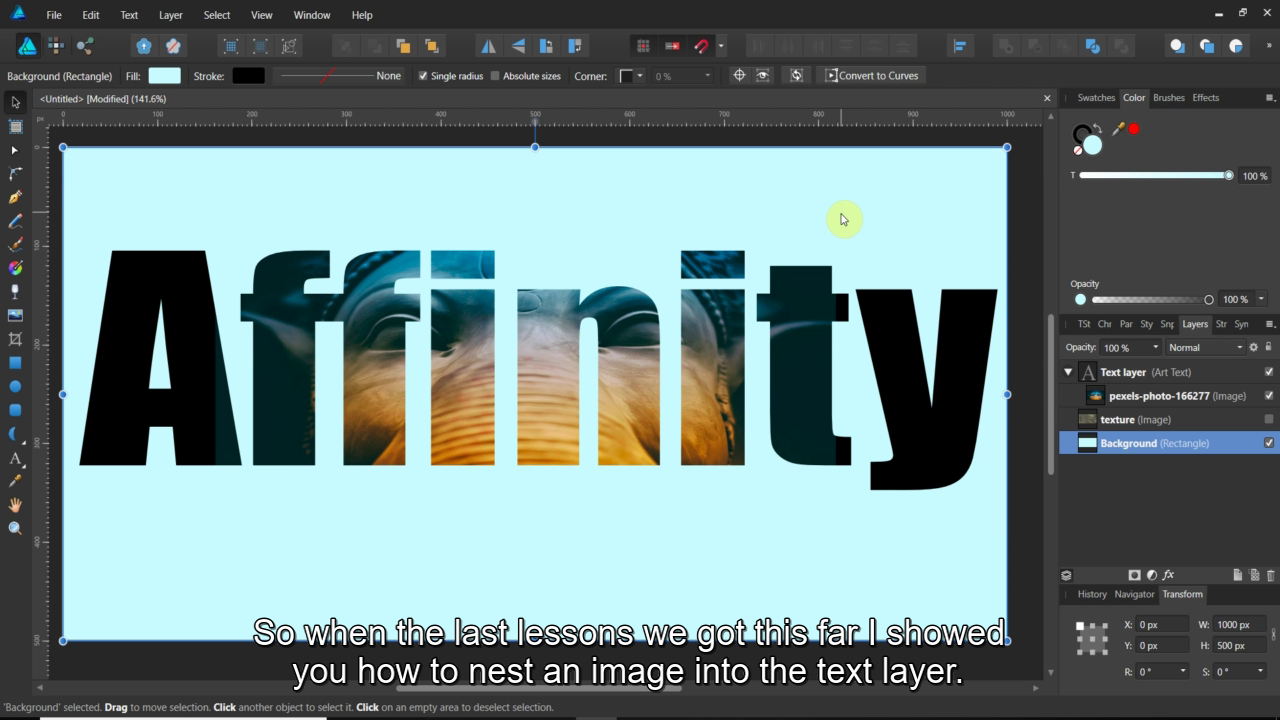Click the Delete Layer trash icon

click(x=1271, y=575)
